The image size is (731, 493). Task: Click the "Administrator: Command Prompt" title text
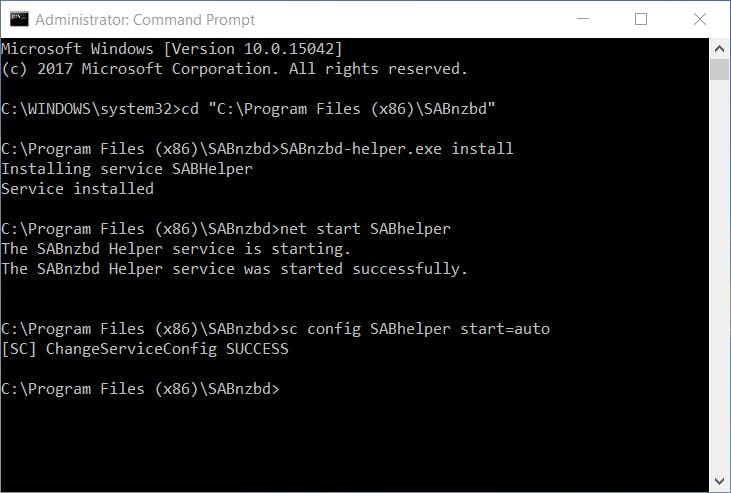coord(146,19)
